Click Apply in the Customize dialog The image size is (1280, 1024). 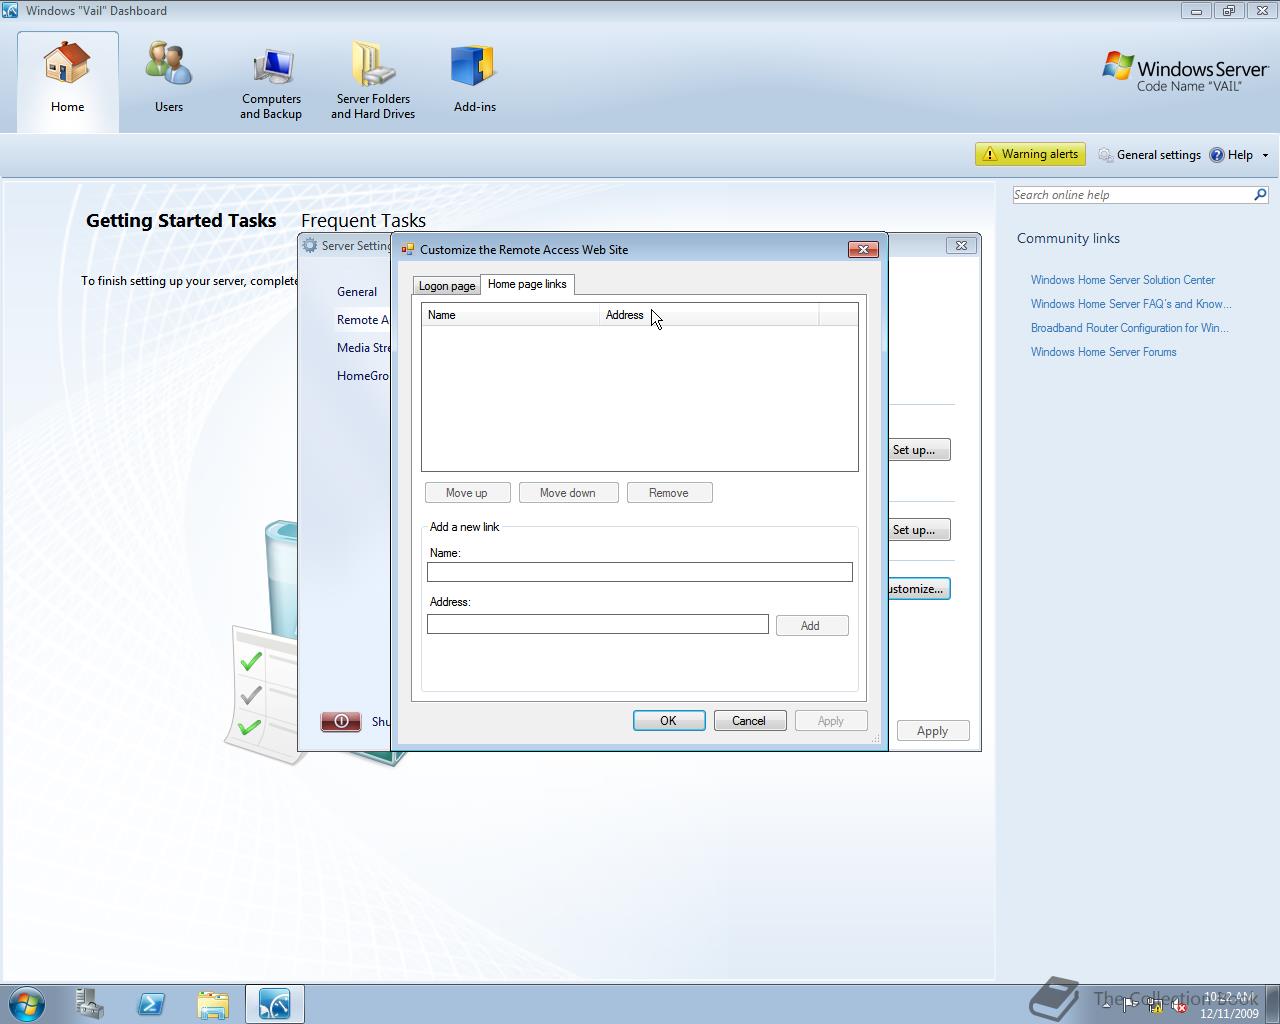coord(831,721)
